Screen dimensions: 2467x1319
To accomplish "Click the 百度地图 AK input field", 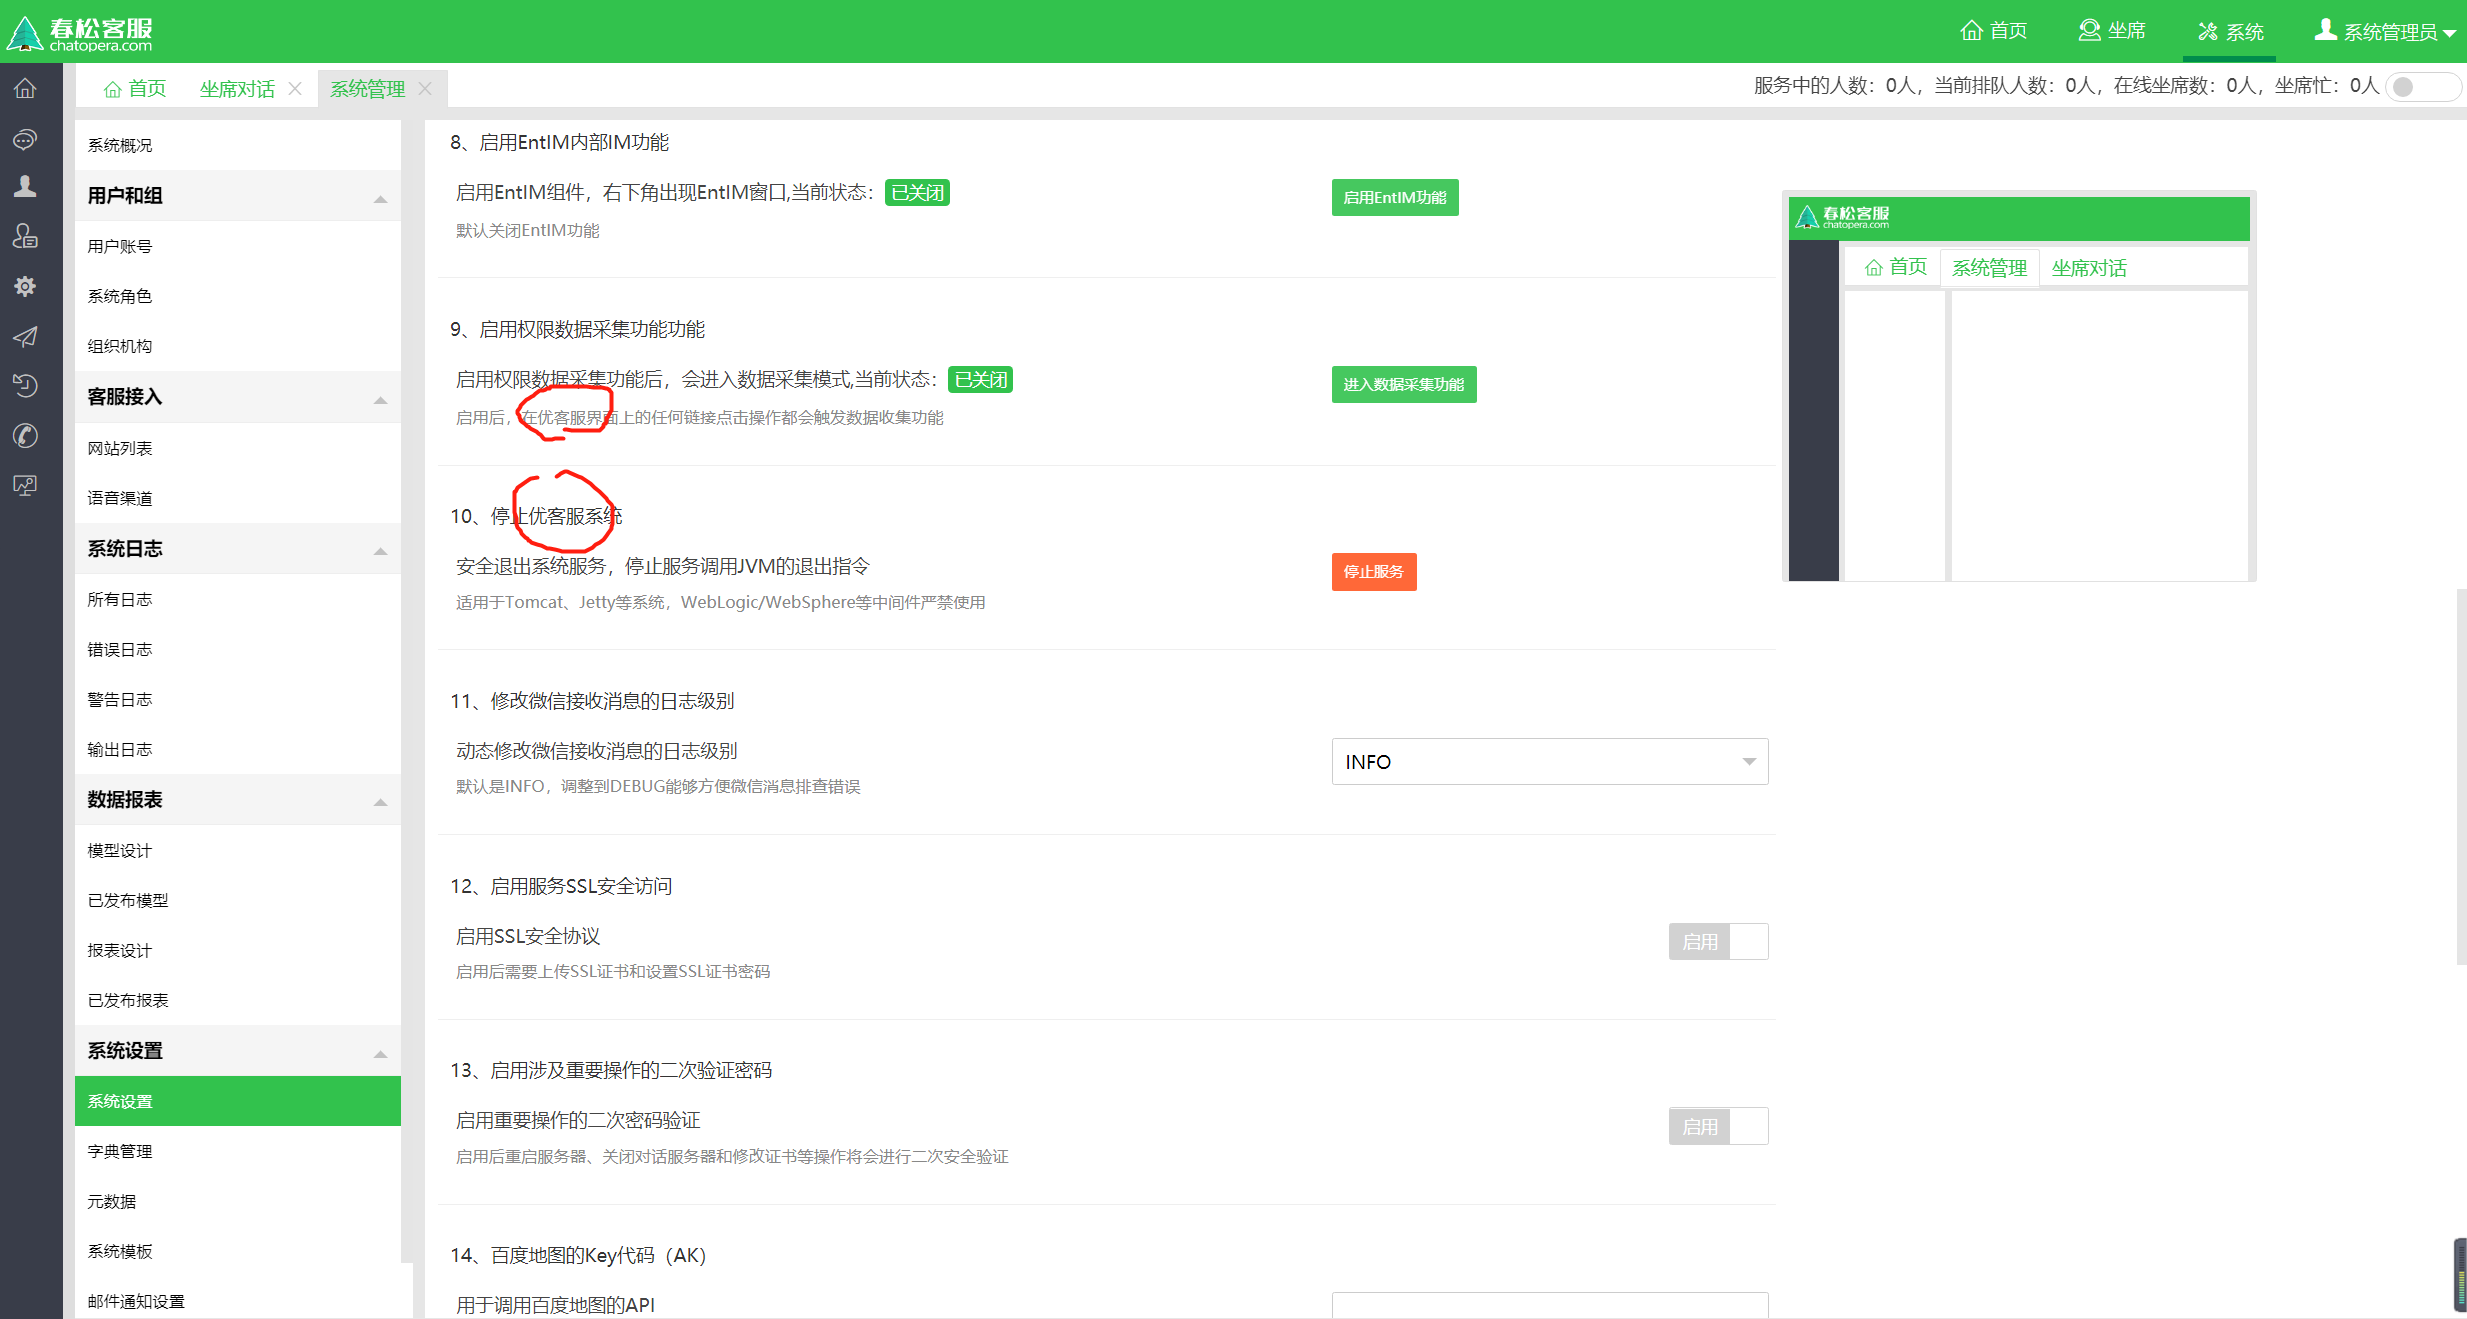I will coord(1548,1306).
